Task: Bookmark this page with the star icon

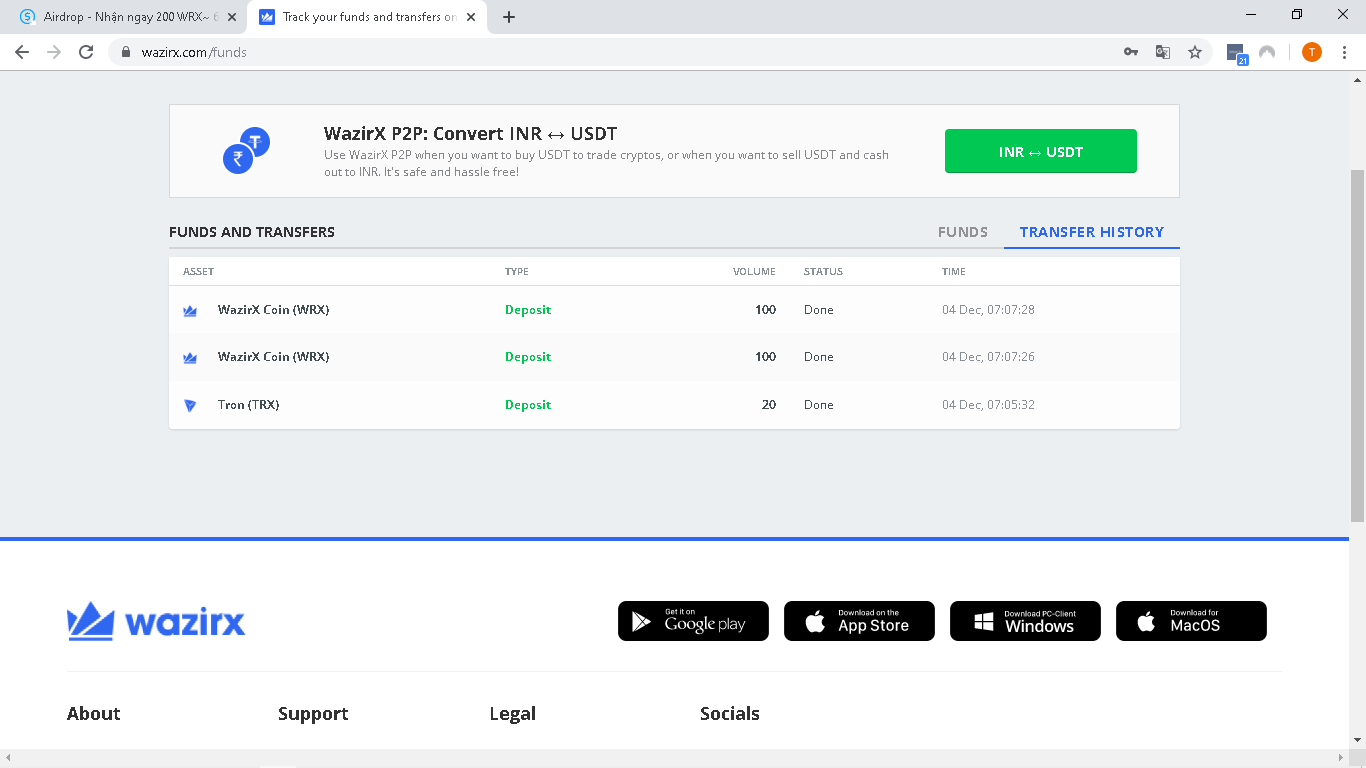Action: tap(1194, 52)
